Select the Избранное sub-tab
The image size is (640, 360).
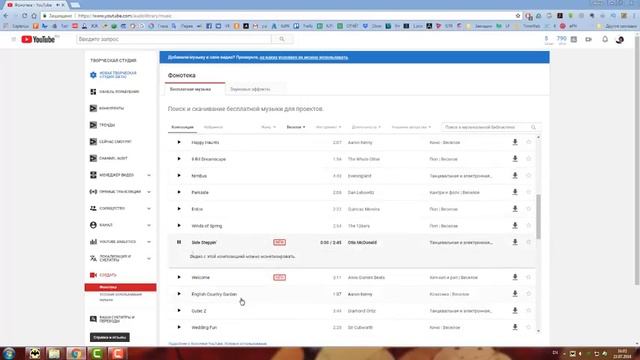pos(213,127)
